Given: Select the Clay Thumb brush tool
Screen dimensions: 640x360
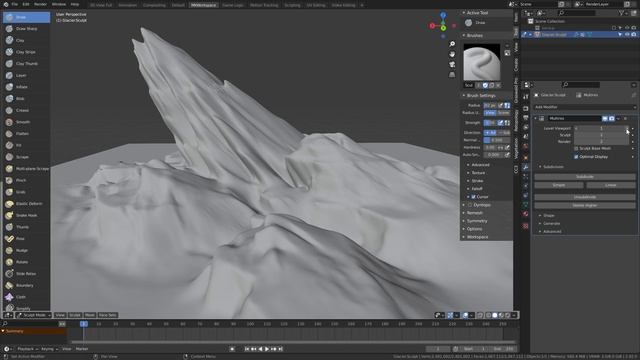Looking at the screenshot, I should pos(27,64).
